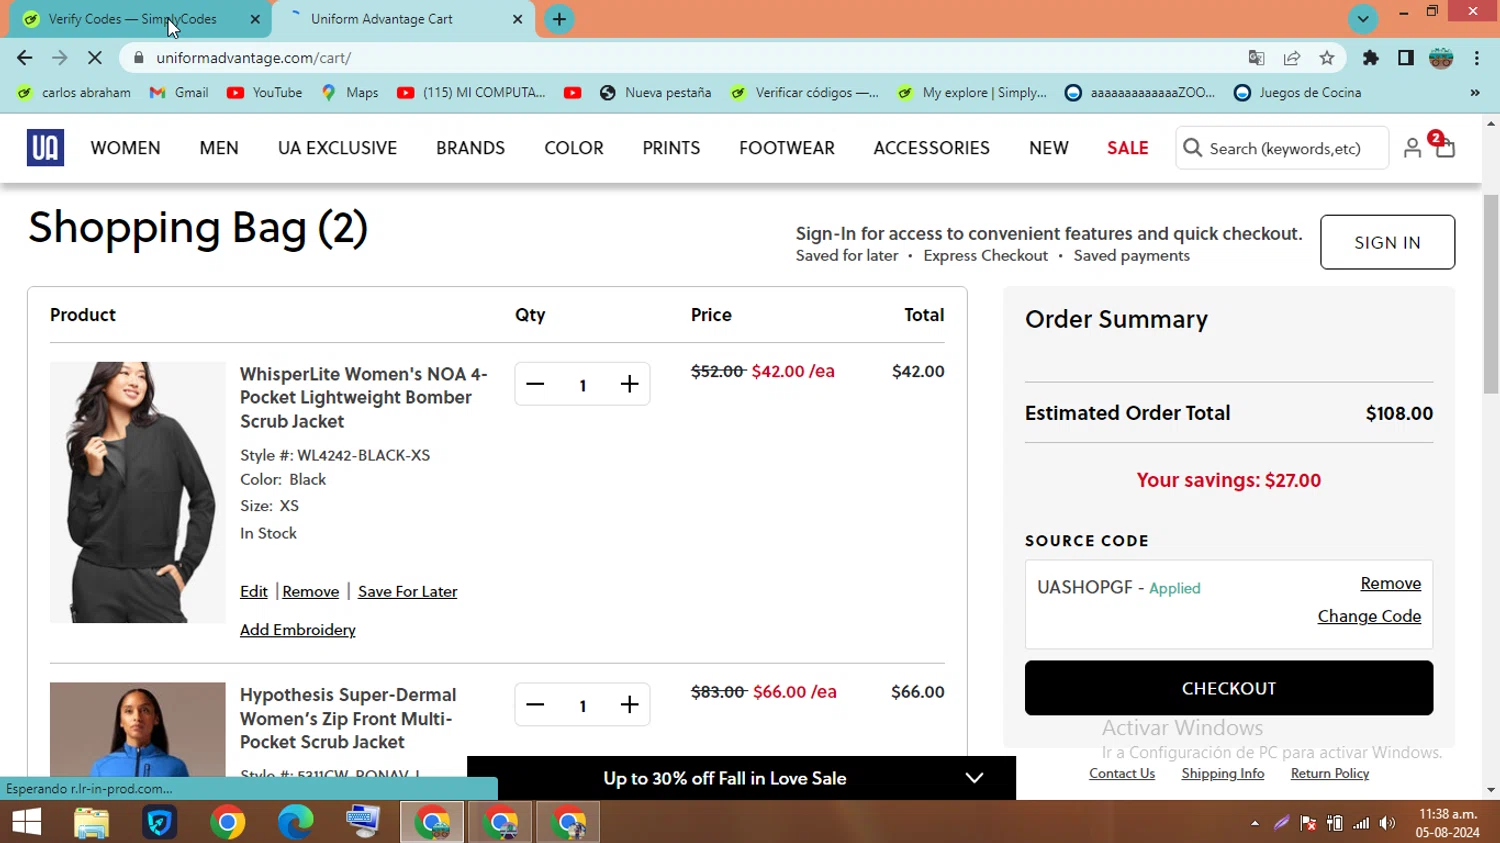
Task: Click the share page icon
Action: coord(1292,58)
